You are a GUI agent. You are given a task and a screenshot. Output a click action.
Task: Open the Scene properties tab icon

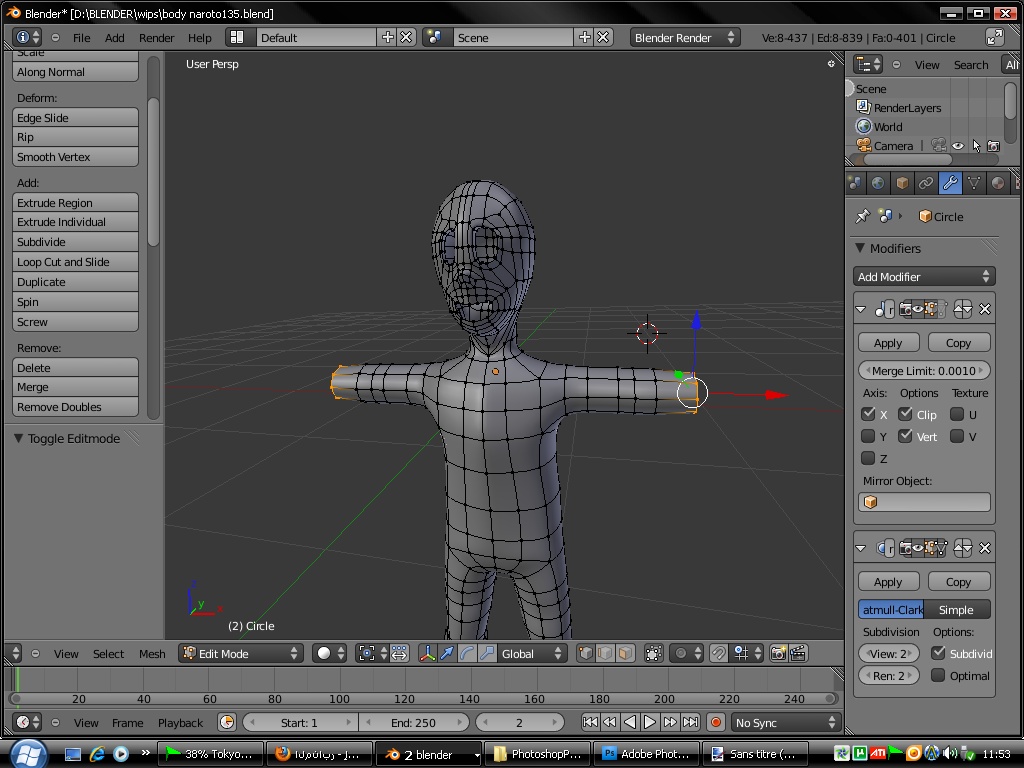point(854,184)
